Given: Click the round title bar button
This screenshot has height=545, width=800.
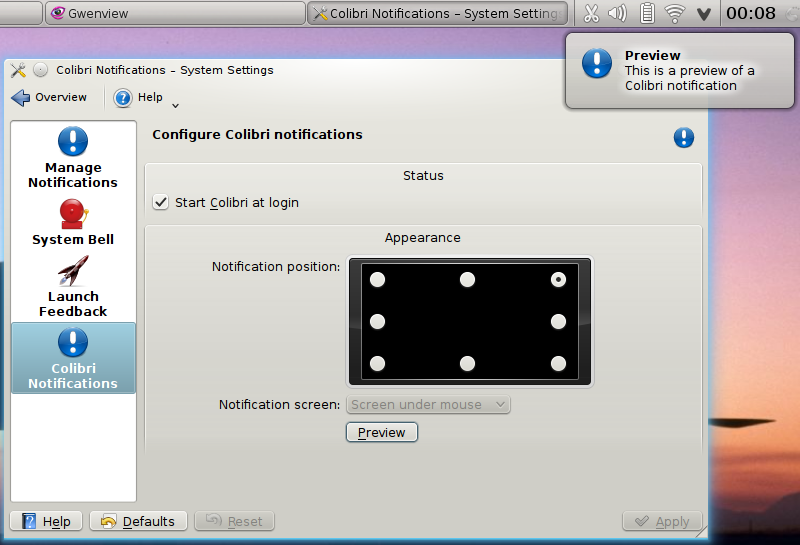Looking at the screenshot, I should 40,70.
